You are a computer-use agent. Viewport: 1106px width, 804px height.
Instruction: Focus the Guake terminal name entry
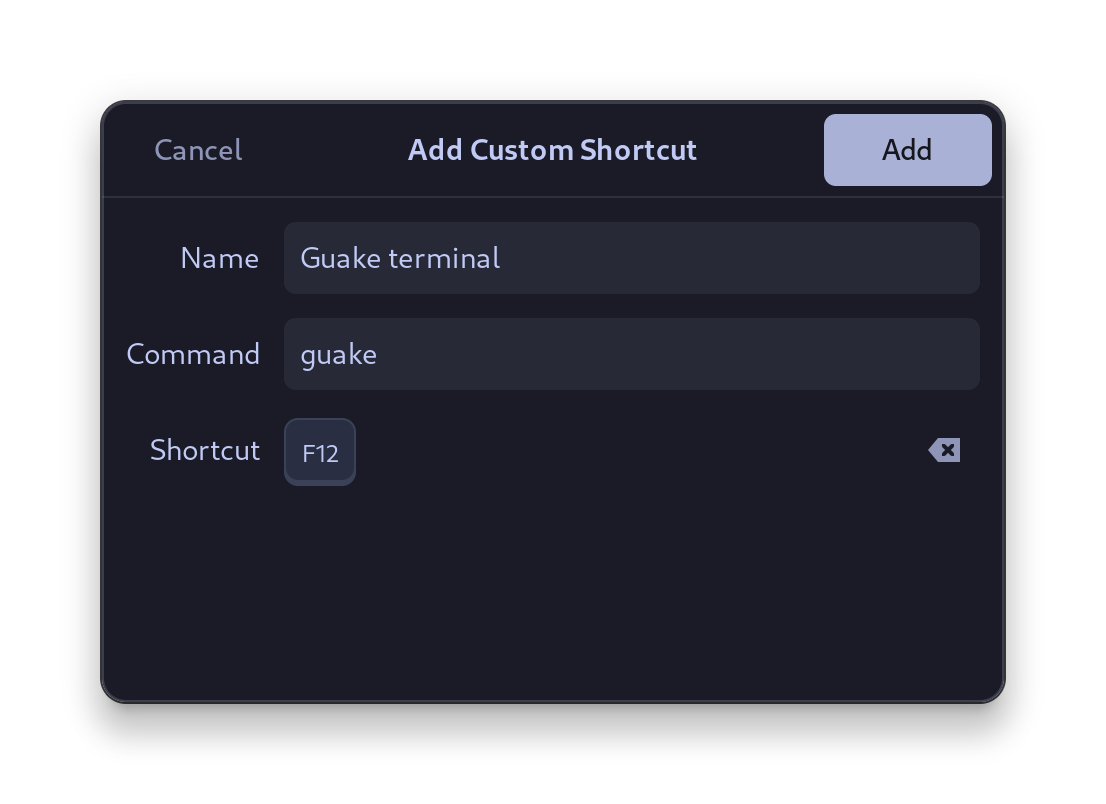pos(632,258)
